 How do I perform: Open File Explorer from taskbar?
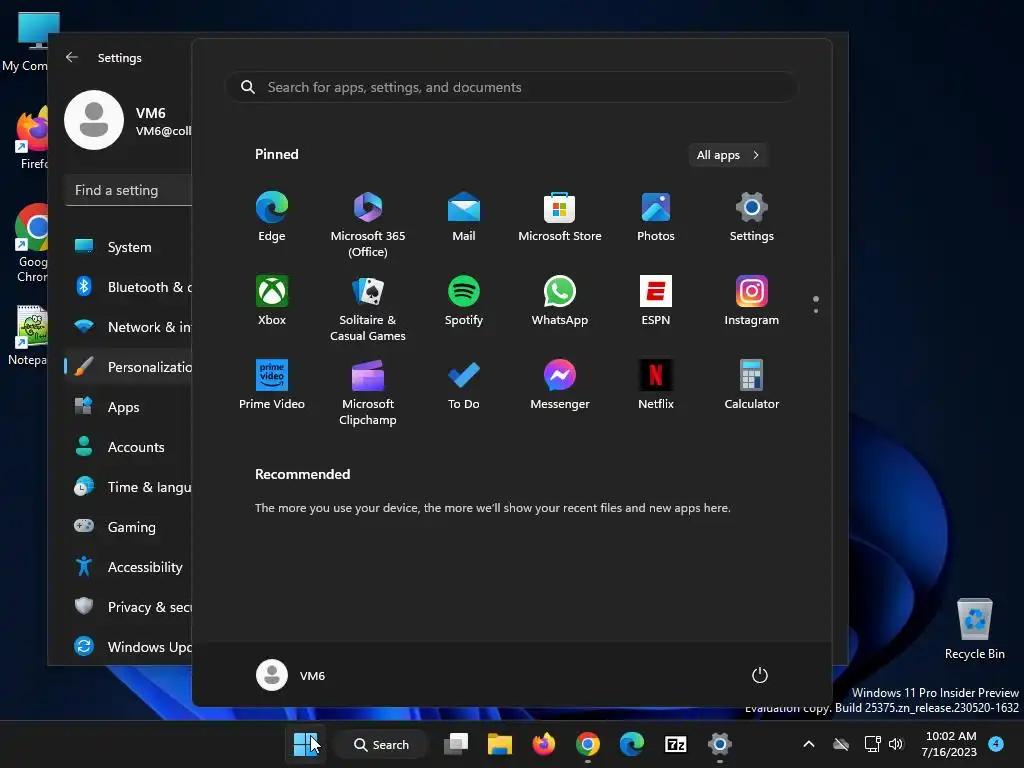point(500,744)
